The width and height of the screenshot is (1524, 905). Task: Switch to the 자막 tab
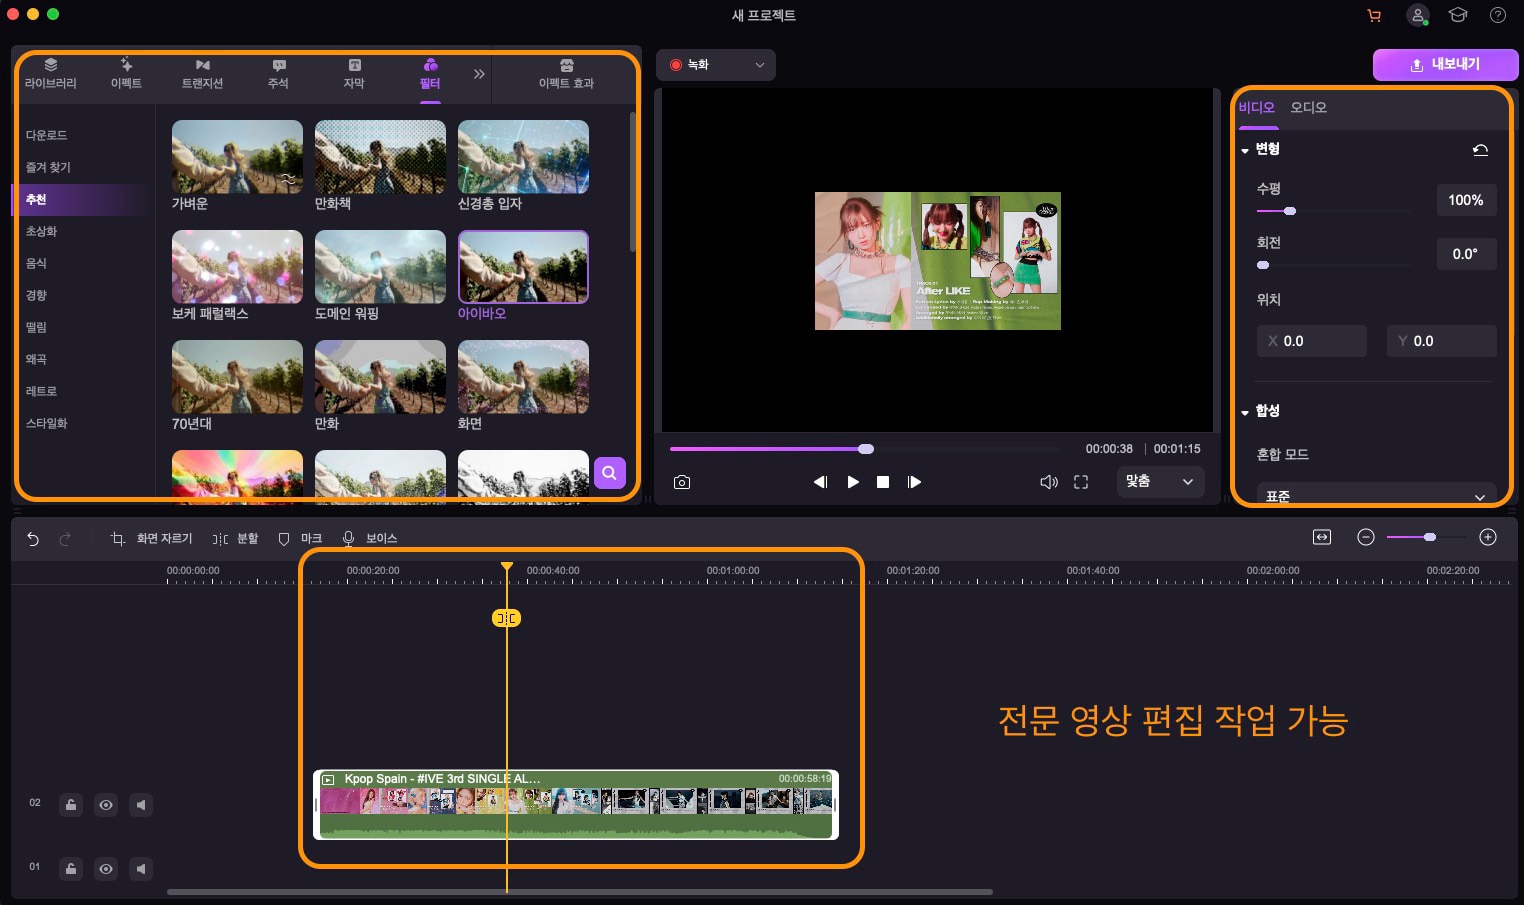(354, 74)
